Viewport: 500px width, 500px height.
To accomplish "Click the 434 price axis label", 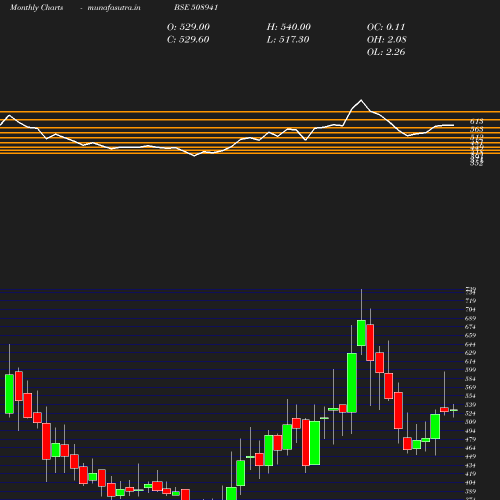I will tap(470, 465).
